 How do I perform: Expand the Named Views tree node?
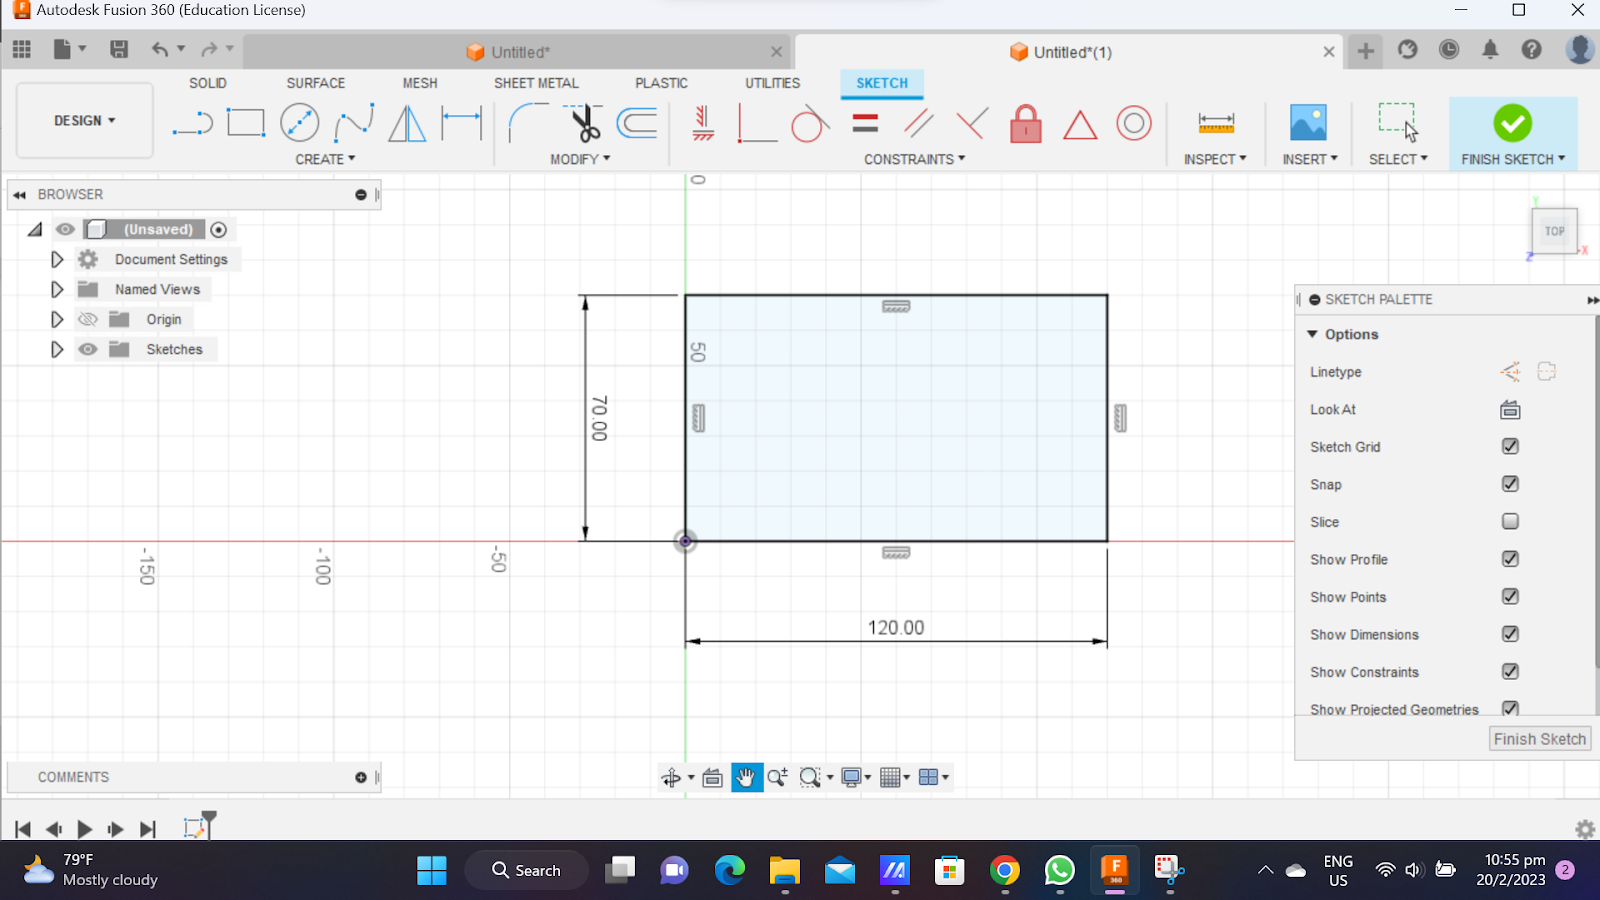57,289
